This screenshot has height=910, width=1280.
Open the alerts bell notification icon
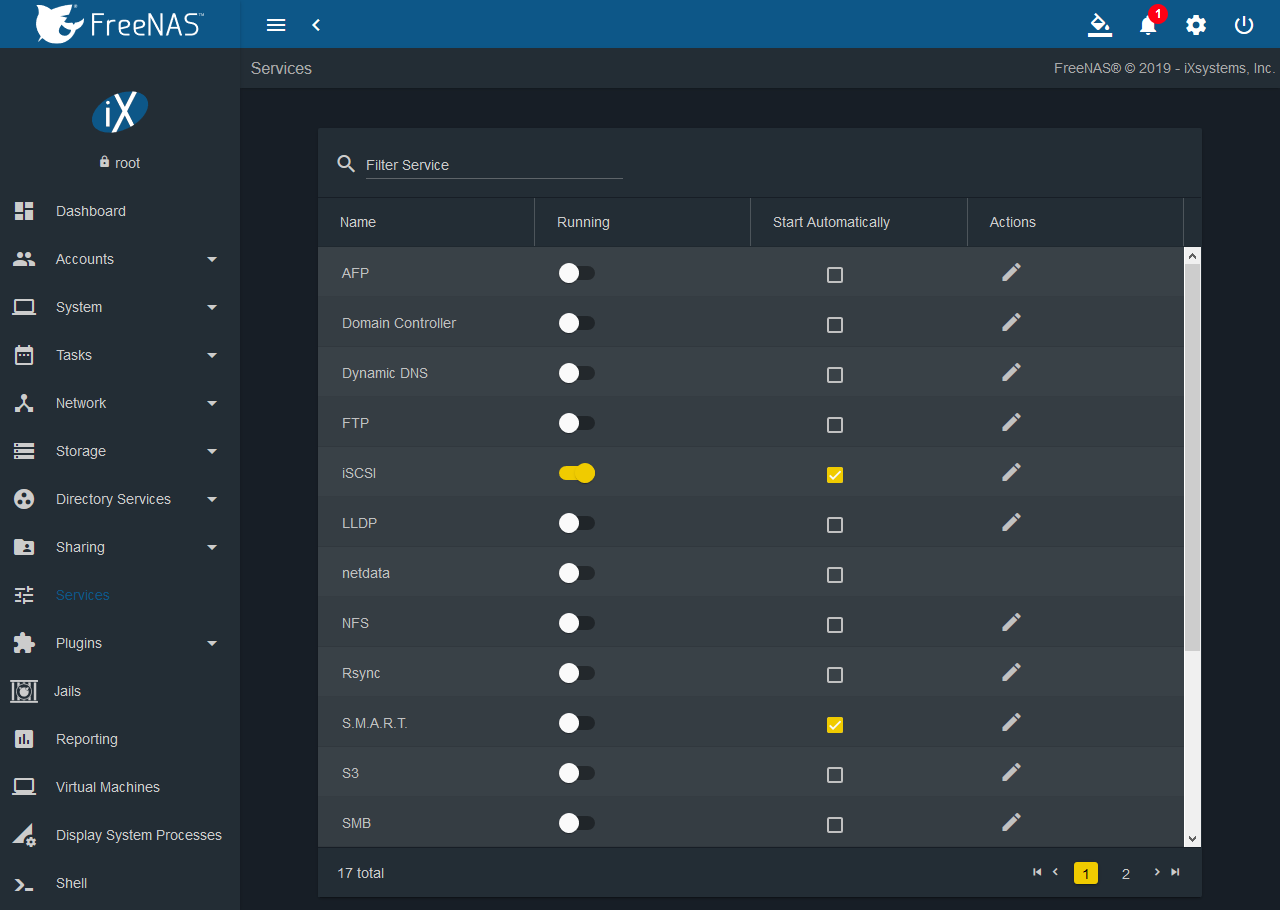(1148, 25)
